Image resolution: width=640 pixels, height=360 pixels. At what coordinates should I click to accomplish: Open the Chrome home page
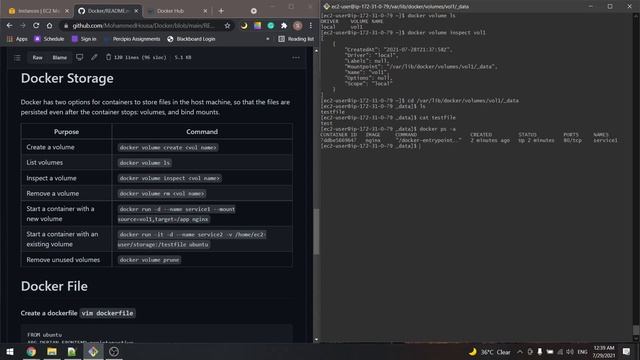tap(49, 25)
